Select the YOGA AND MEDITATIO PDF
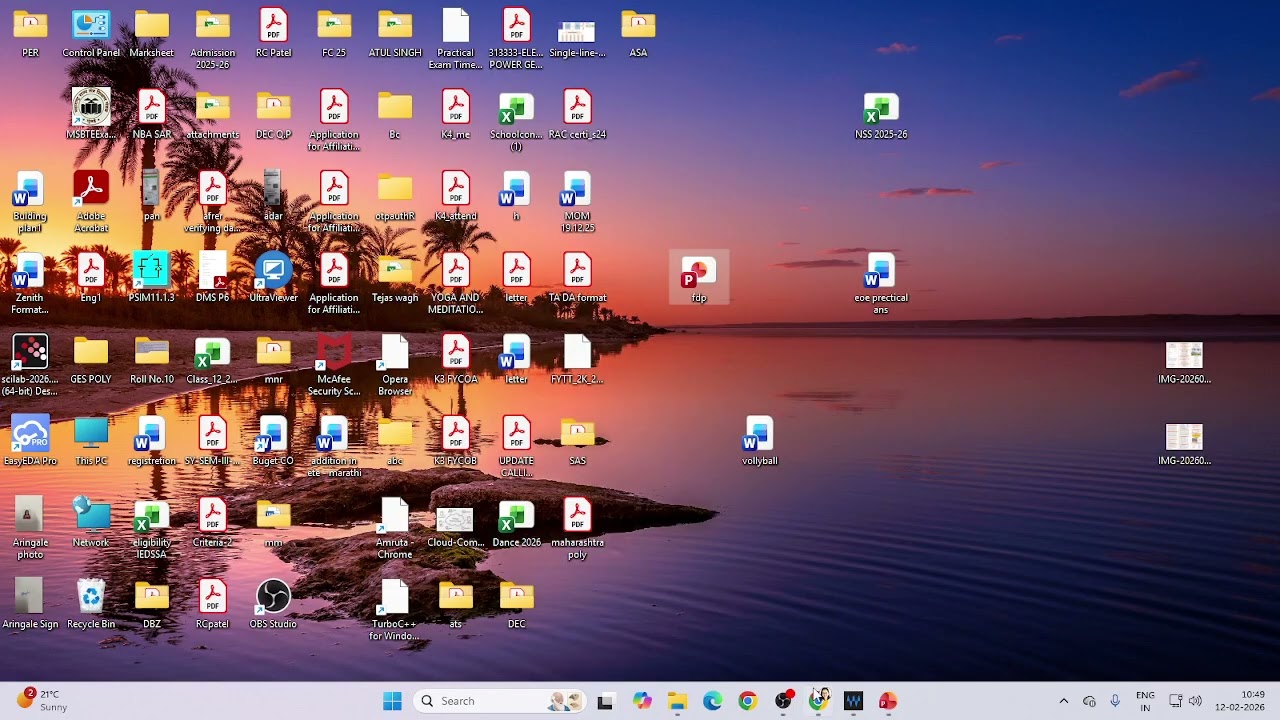This screenshot has height=720, width=1280. [455, 284]
